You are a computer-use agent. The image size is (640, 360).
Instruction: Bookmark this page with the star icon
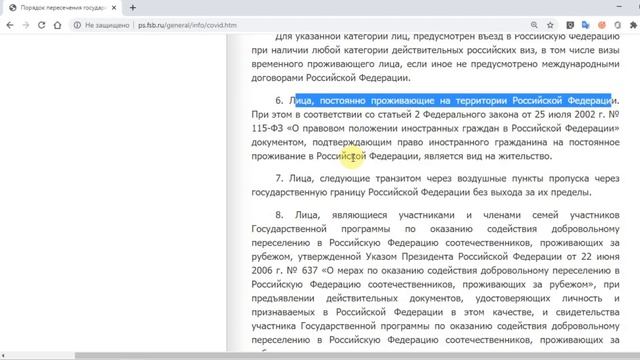click(550, 25)
